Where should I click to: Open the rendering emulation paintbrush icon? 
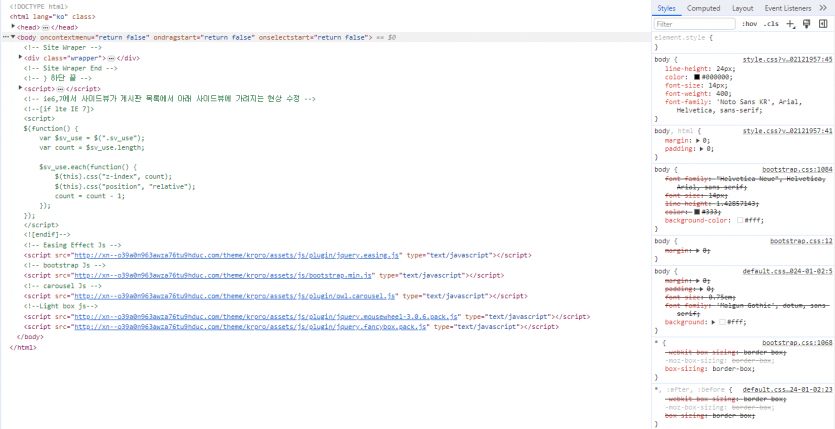(x=807, y=24)
